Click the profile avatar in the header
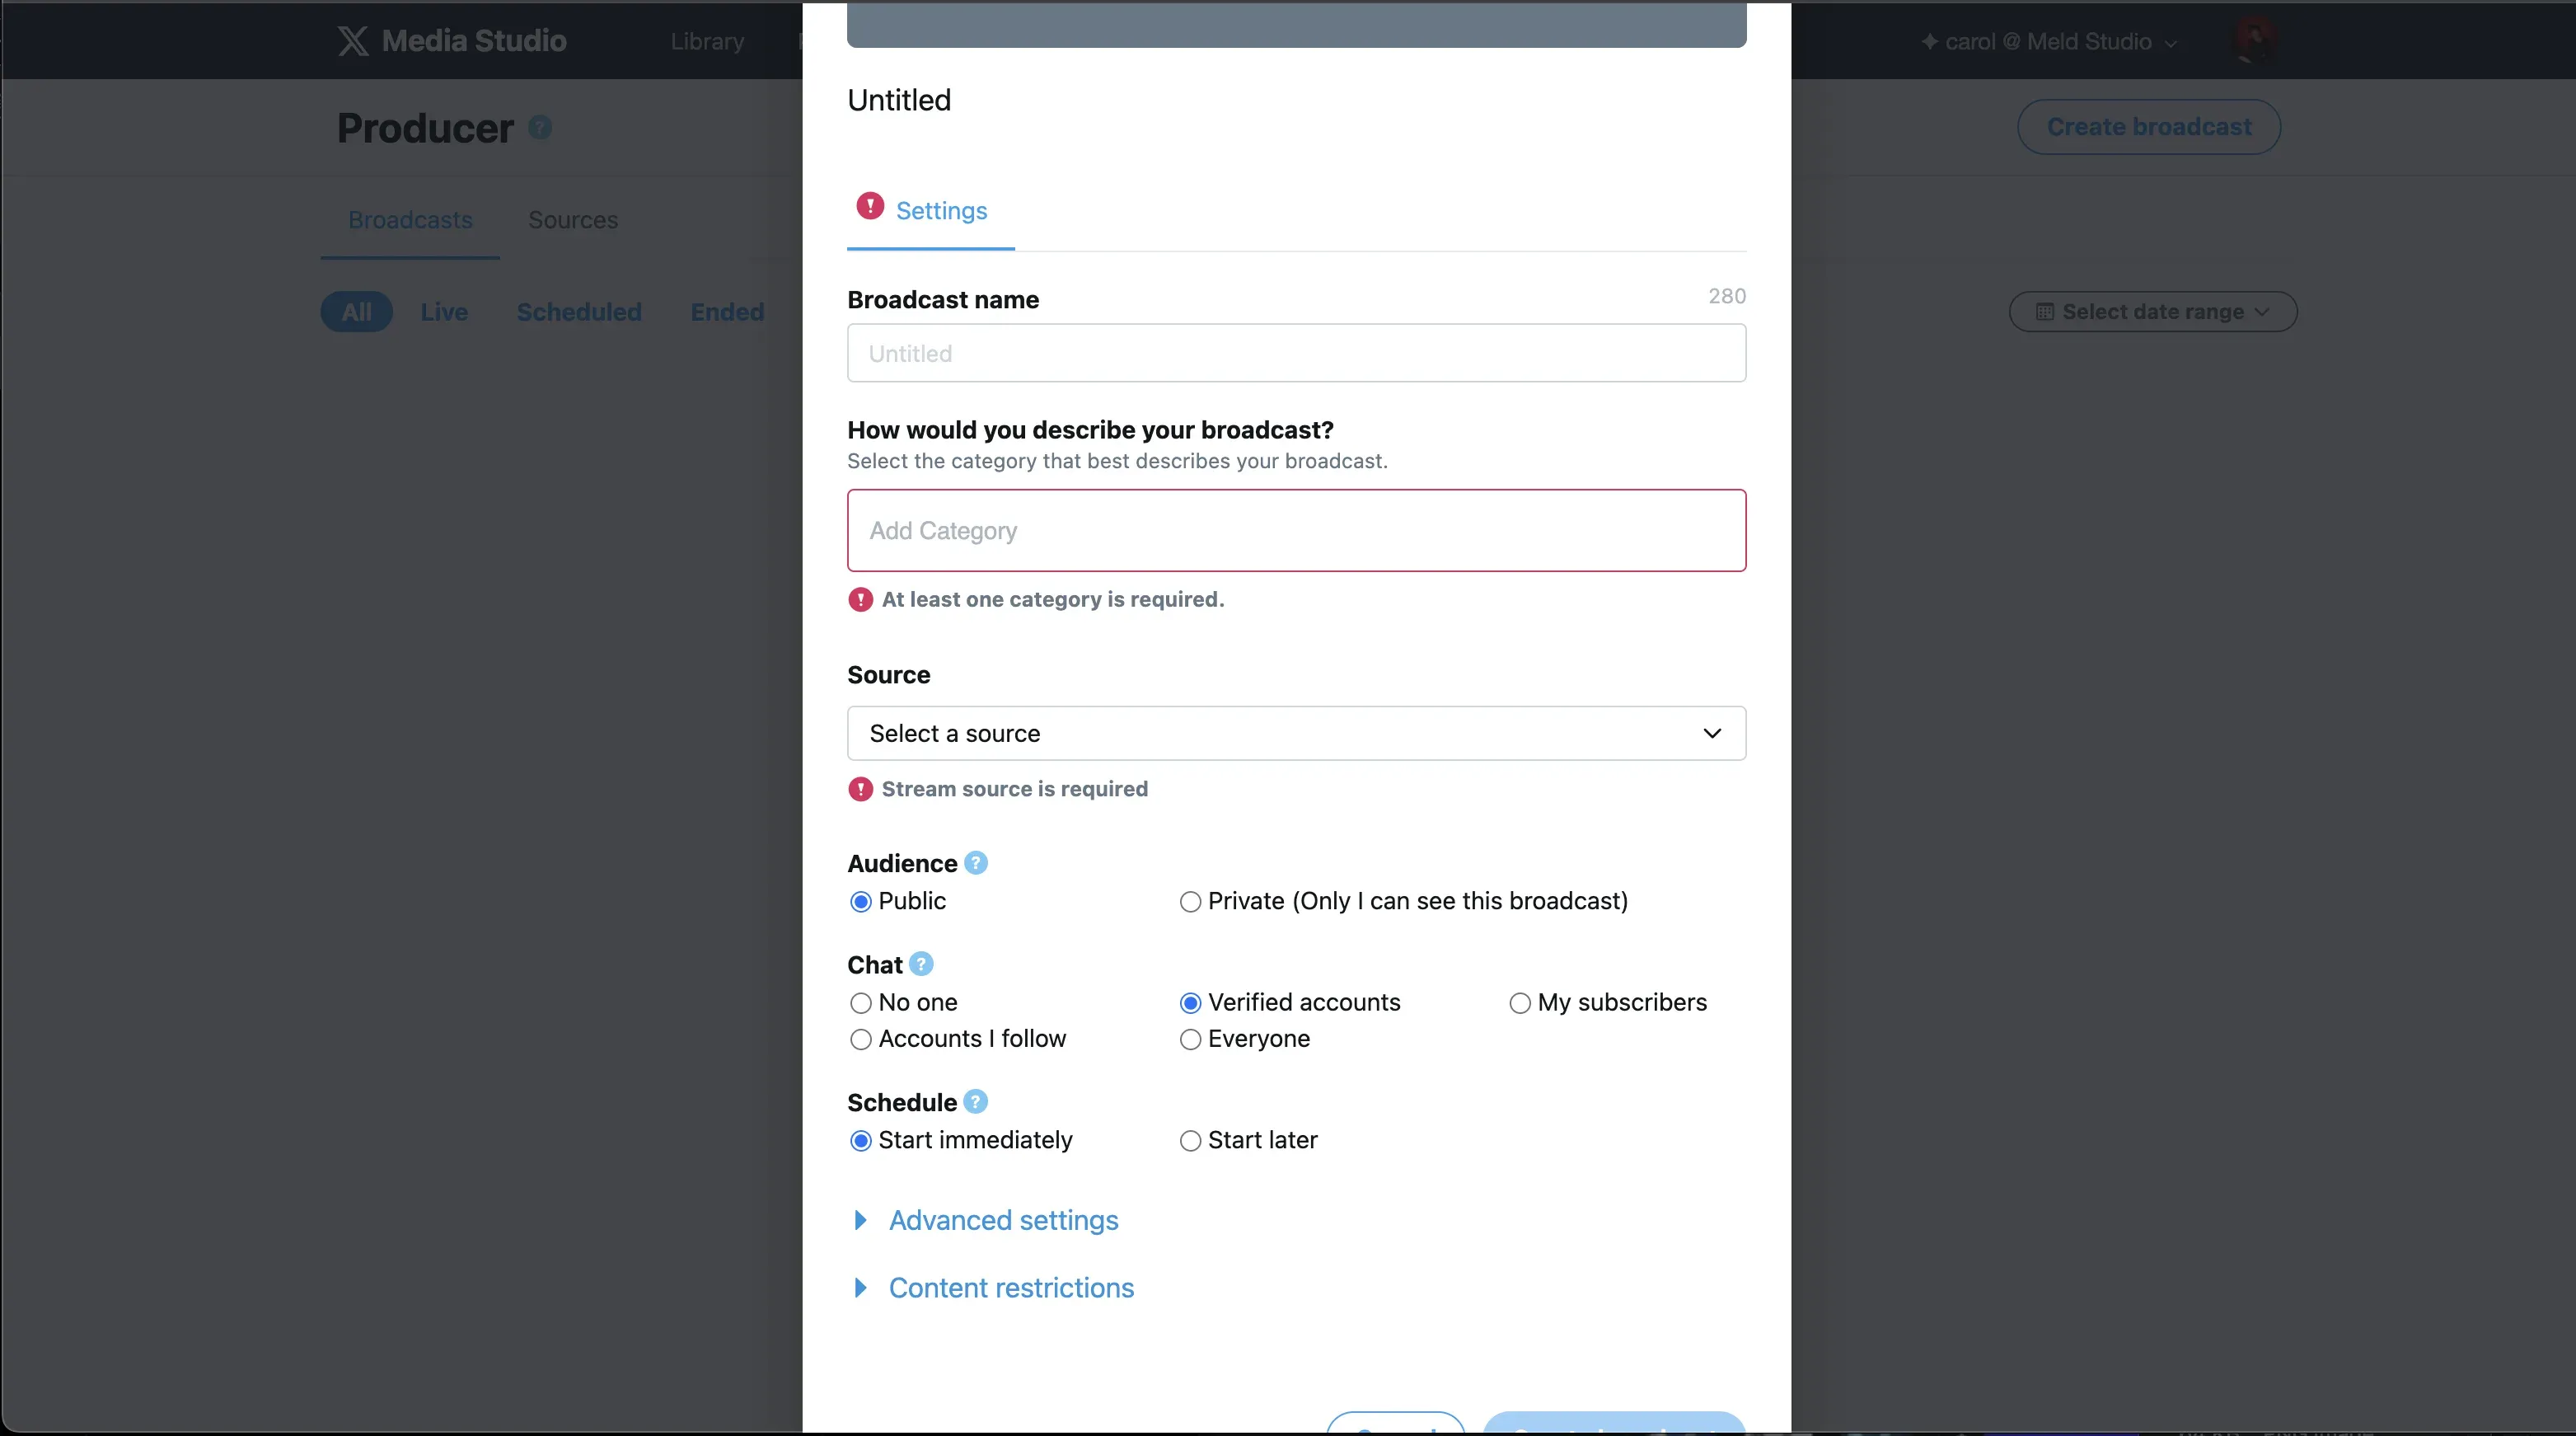The height and width of the screenshot is (1436, 2576). (x=2254, y=41)
